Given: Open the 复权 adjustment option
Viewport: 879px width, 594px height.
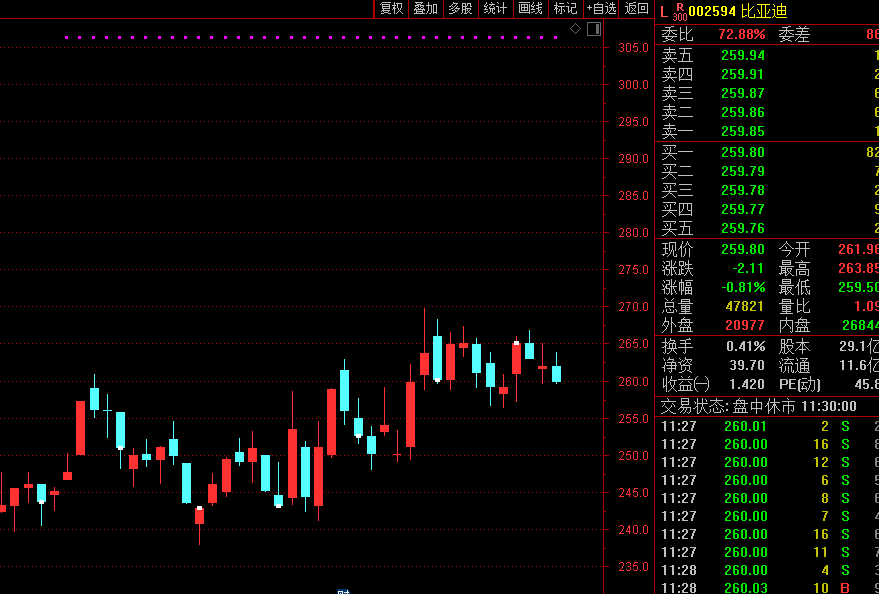Looking at the screenshot, I should click(391, 8).
